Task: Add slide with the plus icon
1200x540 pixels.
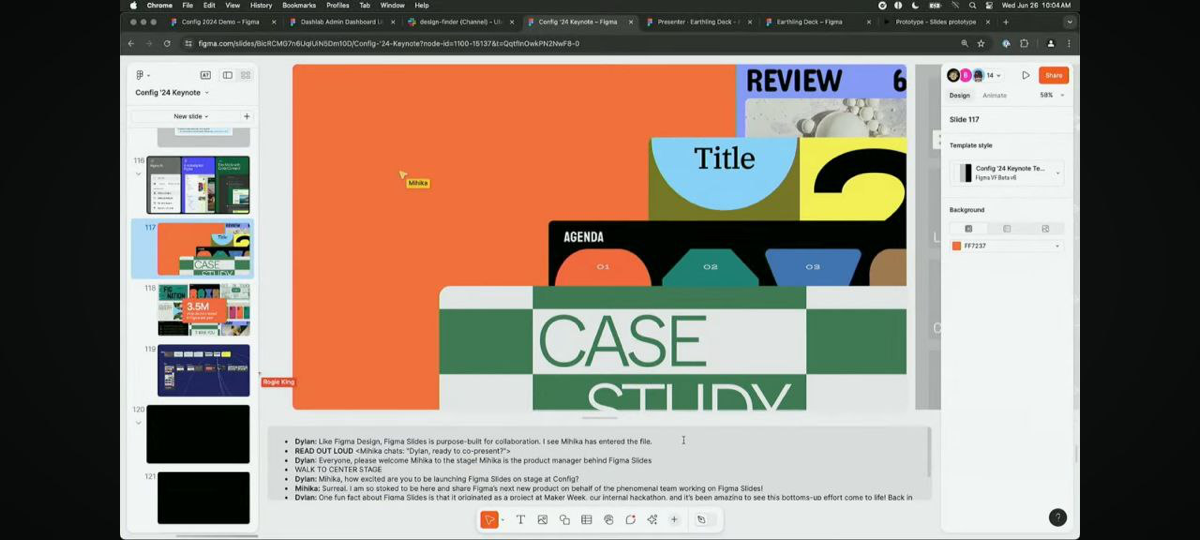Action: point(247,116)
